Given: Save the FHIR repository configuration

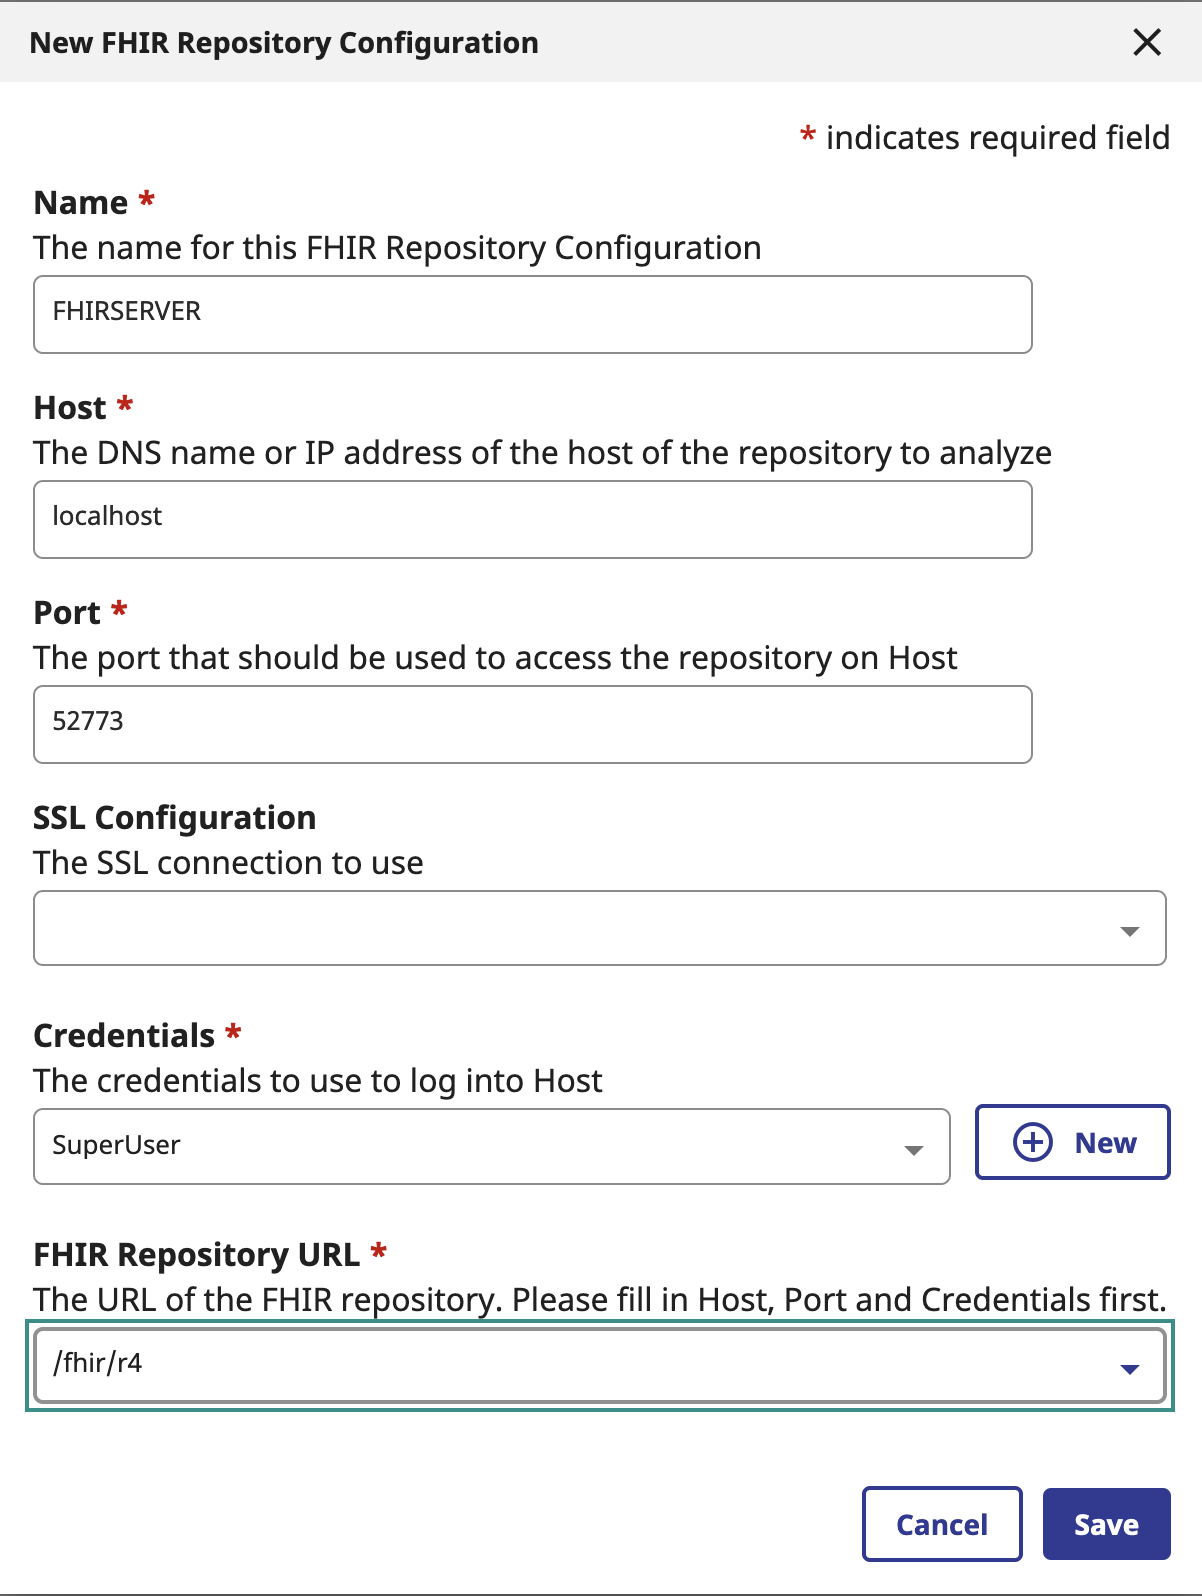Looking at the screenshot, I should pyautogui.click(x=1106, y=1524).
